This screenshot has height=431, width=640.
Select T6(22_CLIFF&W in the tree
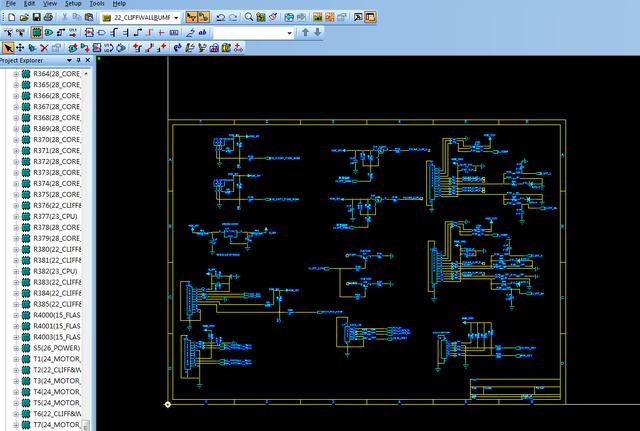[x=57, y=414]
